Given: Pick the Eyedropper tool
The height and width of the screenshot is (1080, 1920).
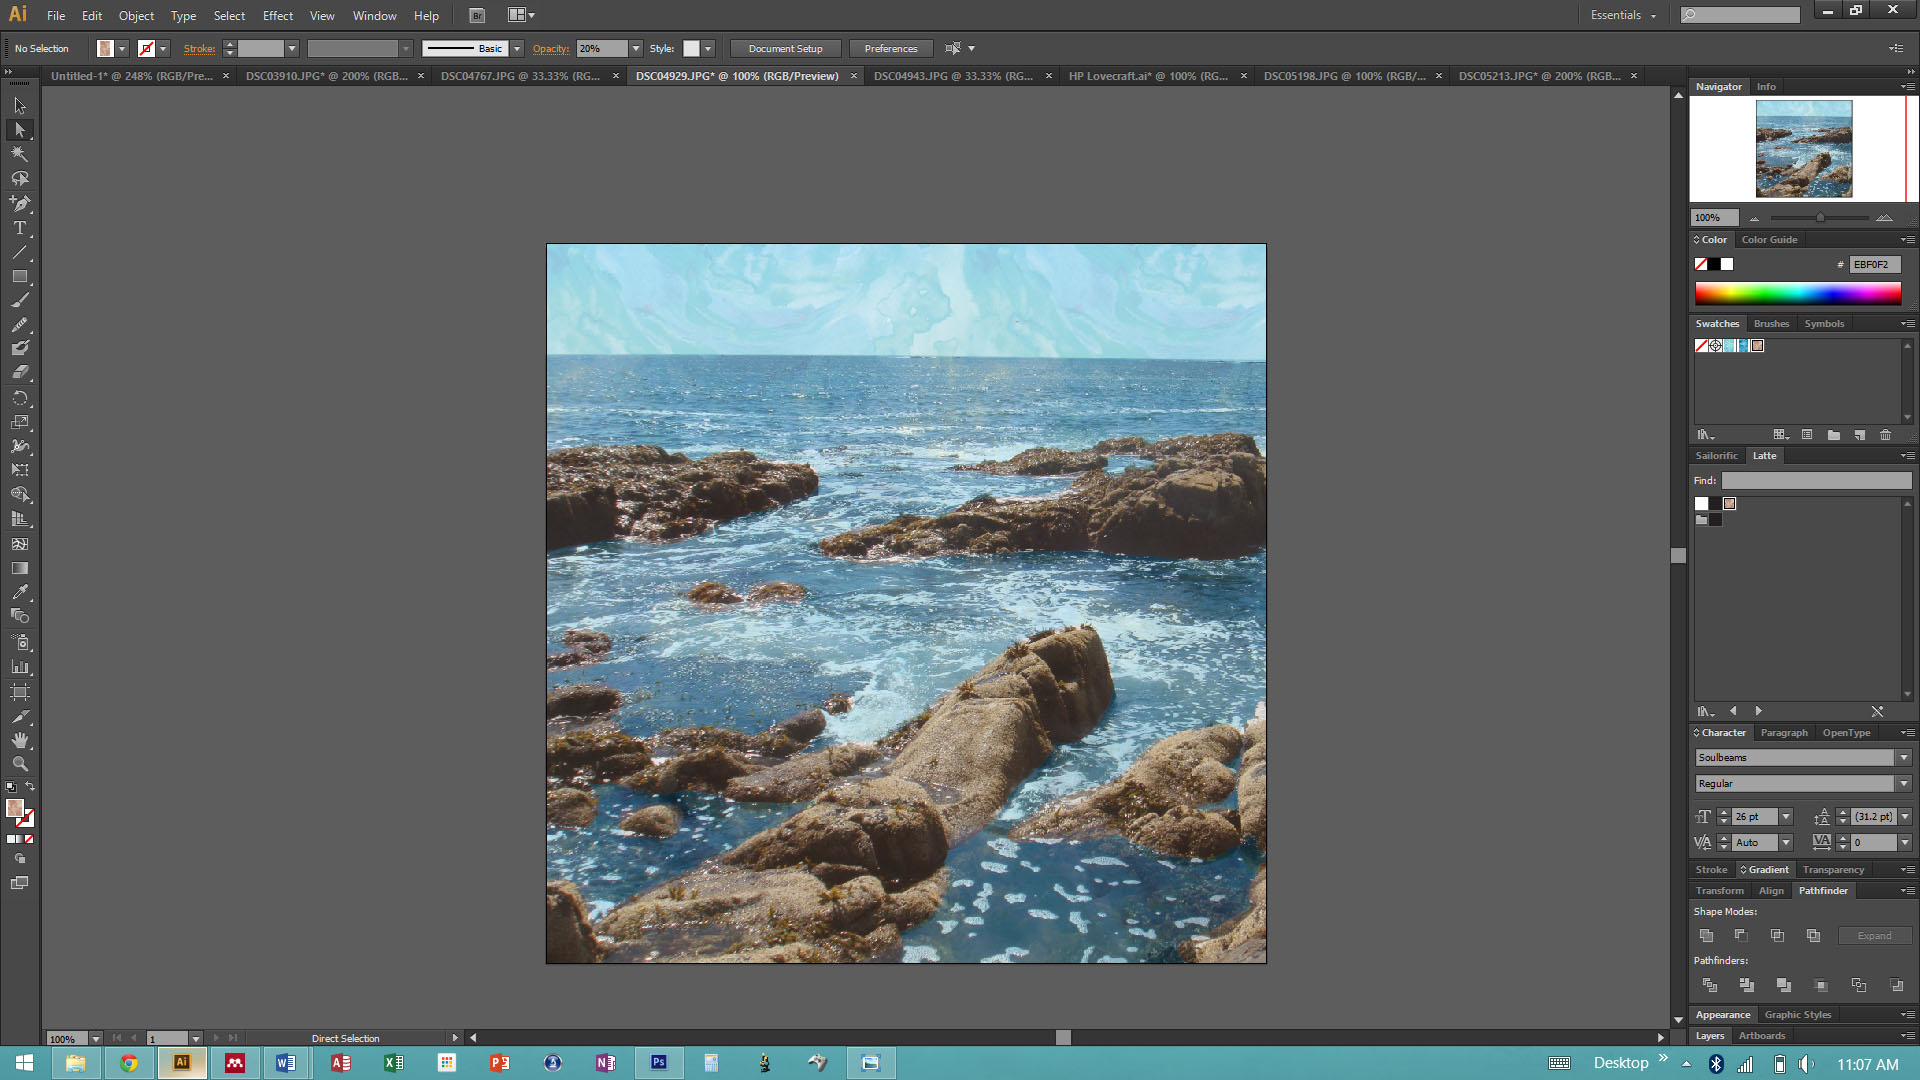Looking at the screenshot, I should point(19,592).
